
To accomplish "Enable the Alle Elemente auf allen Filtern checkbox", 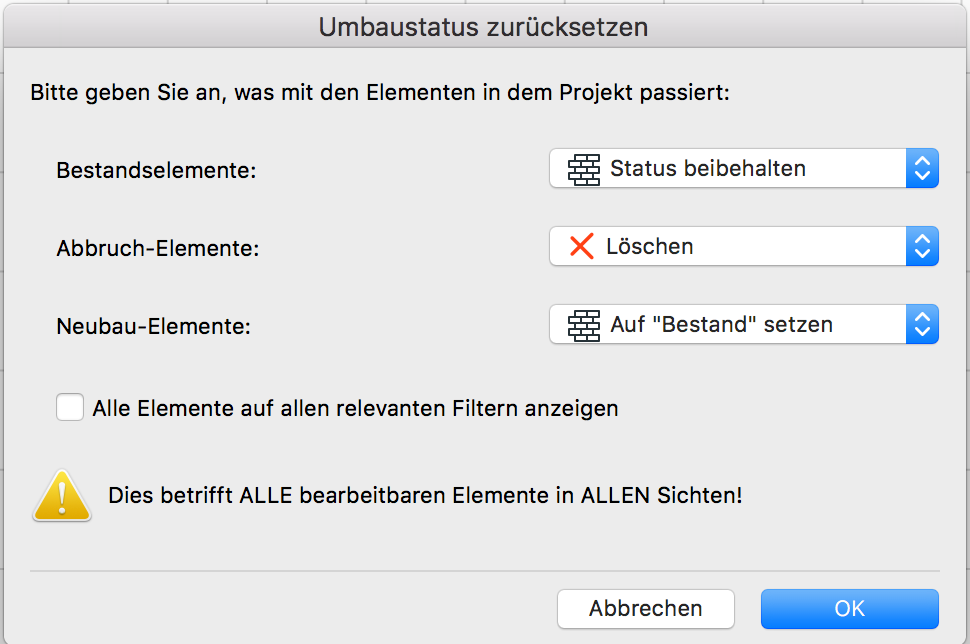I will (x=70, y=408).
